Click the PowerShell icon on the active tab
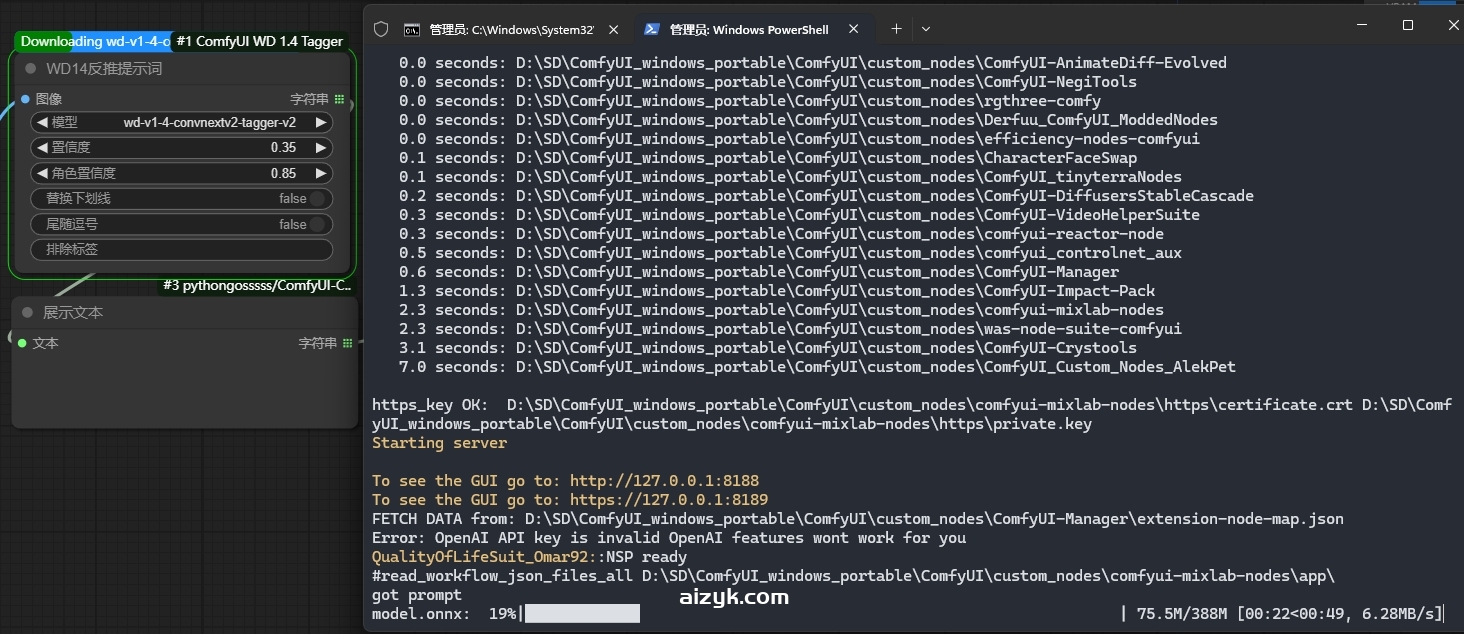This screenshot has height=634, width=1464. pos(650,29)
